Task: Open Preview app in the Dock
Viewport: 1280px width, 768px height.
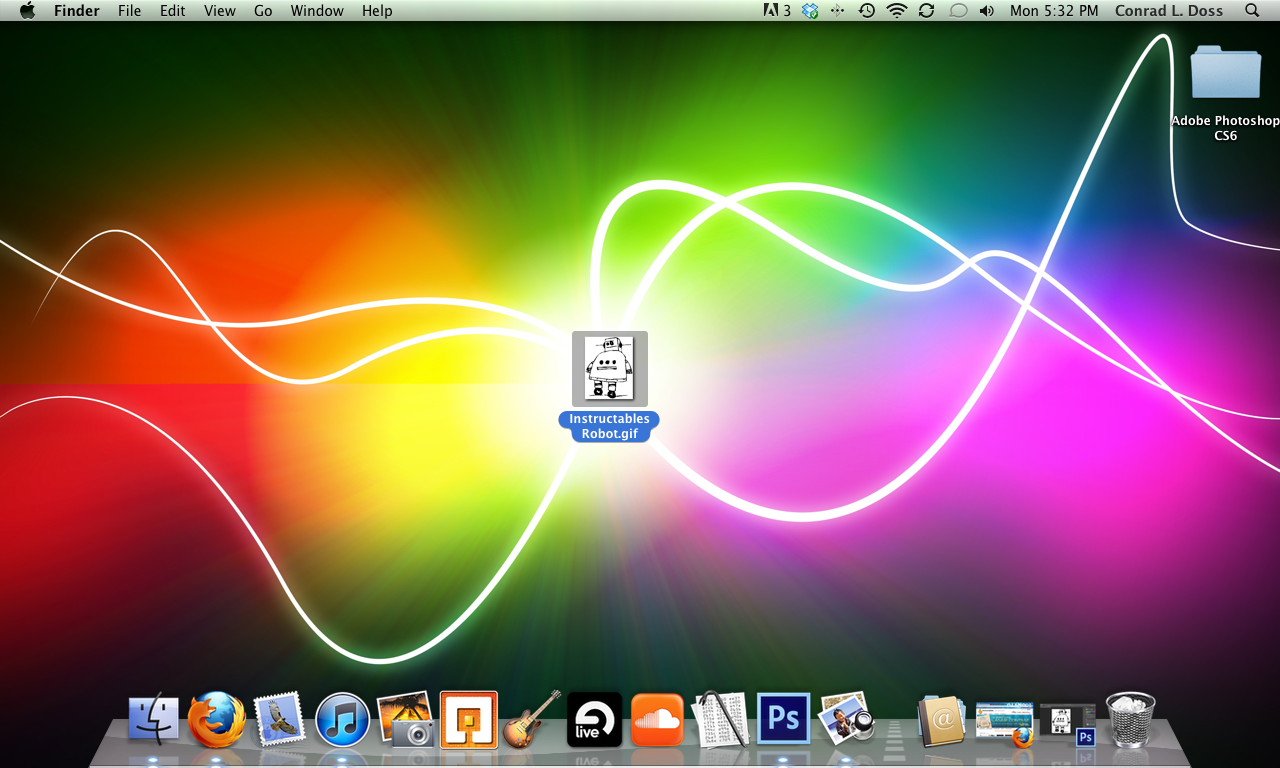Action: (x=846, y=720)
